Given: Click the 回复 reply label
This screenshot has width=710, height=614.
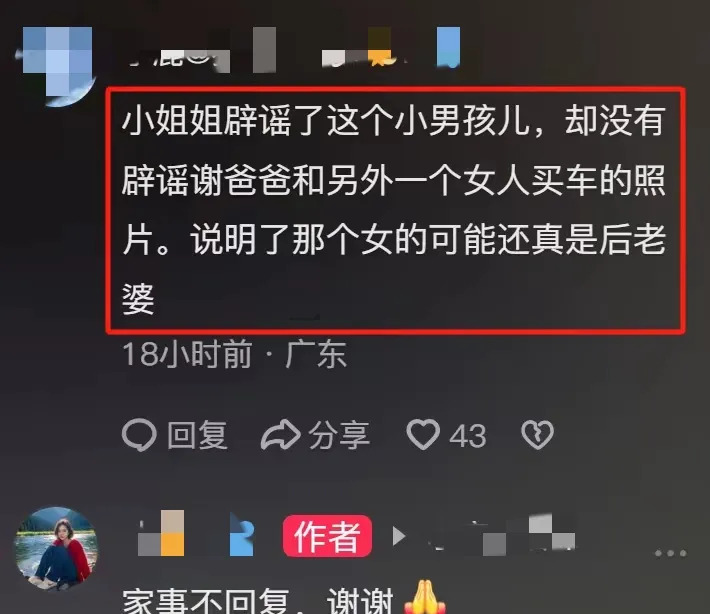Looking at the screenshot, I should coord(197,435).
